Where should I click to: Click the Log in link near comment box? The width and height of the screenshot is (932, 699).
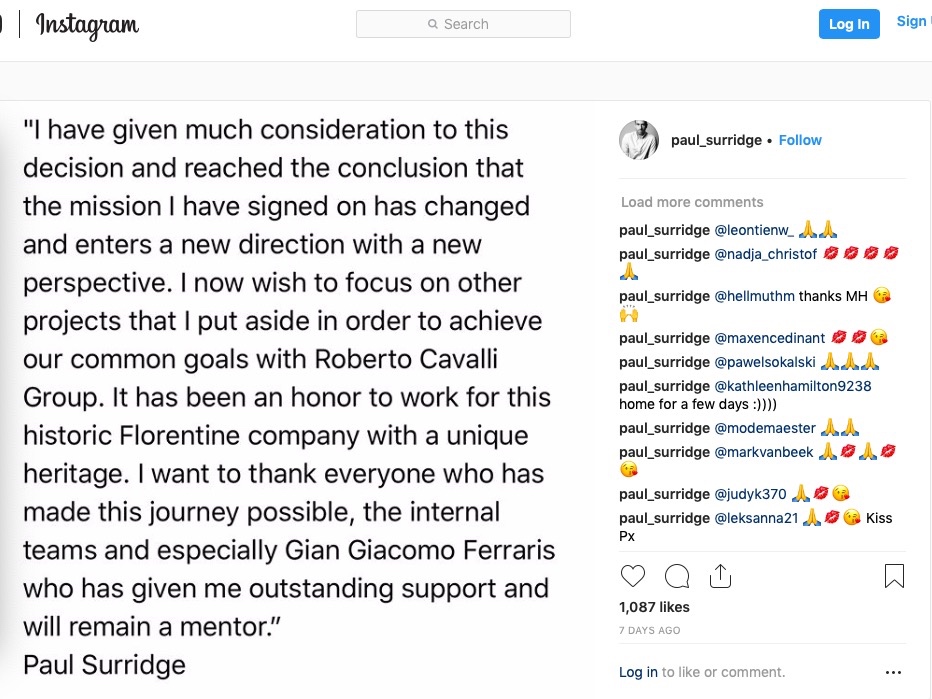(638, 672)
